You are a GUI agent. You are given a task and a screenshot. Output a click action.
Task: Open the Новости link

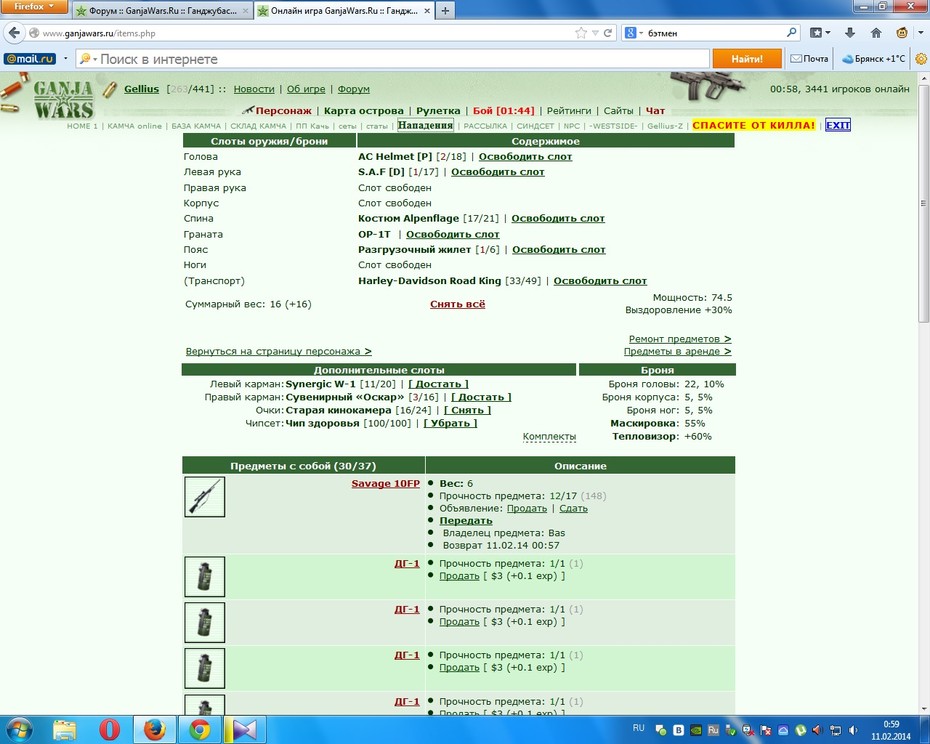click(x=254, y=89)
